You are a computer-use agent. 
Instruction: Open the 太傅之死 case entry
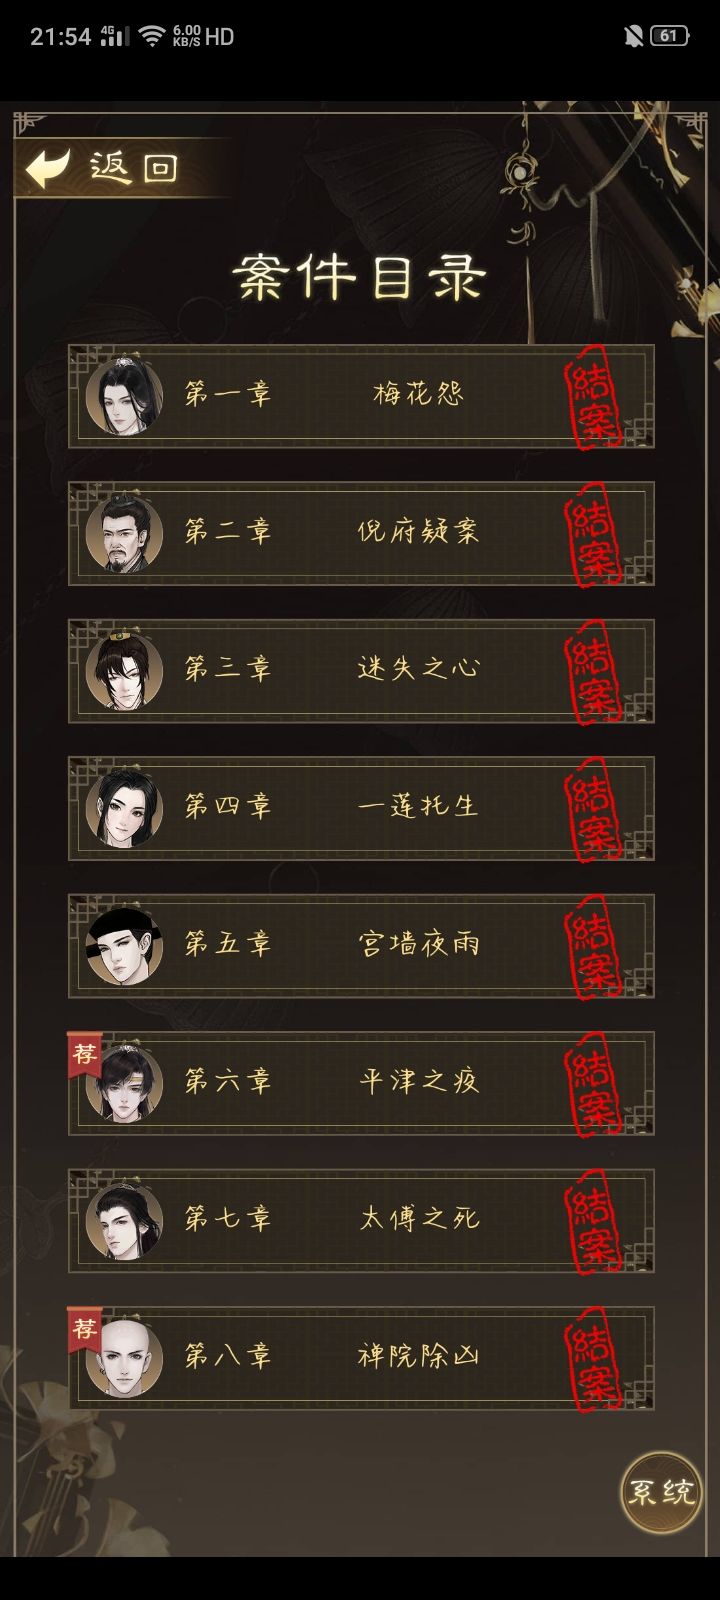coord(361,1220)
